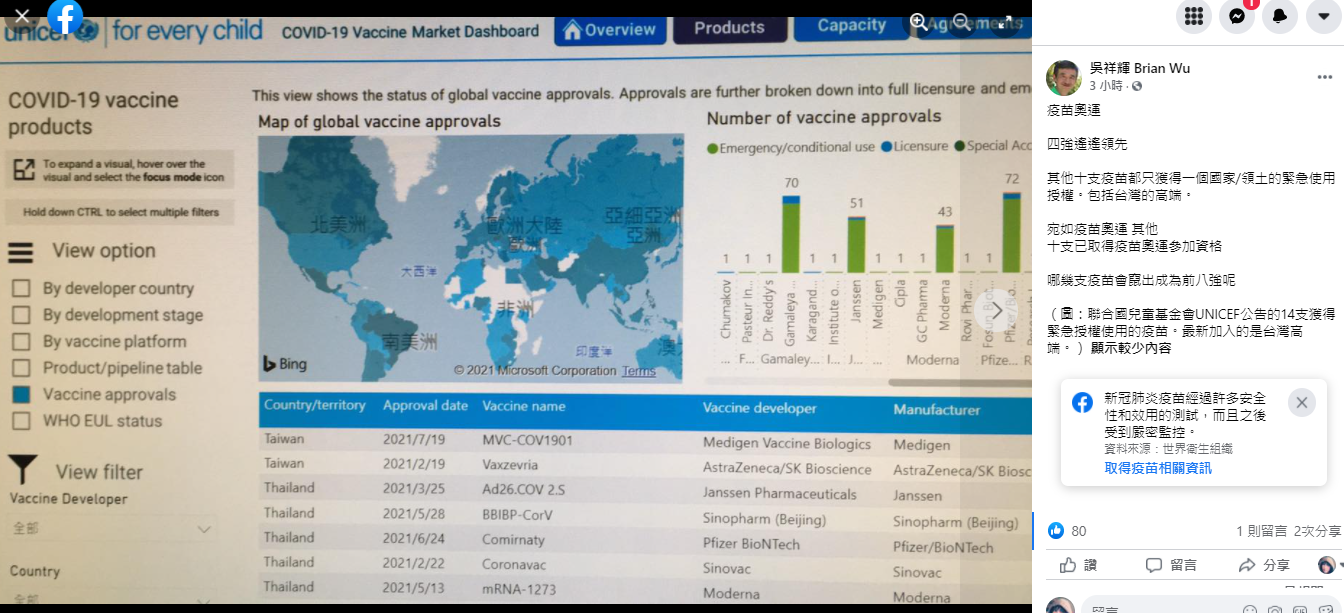
Task: Open the account dropdown arrow
Action: 1324,17
